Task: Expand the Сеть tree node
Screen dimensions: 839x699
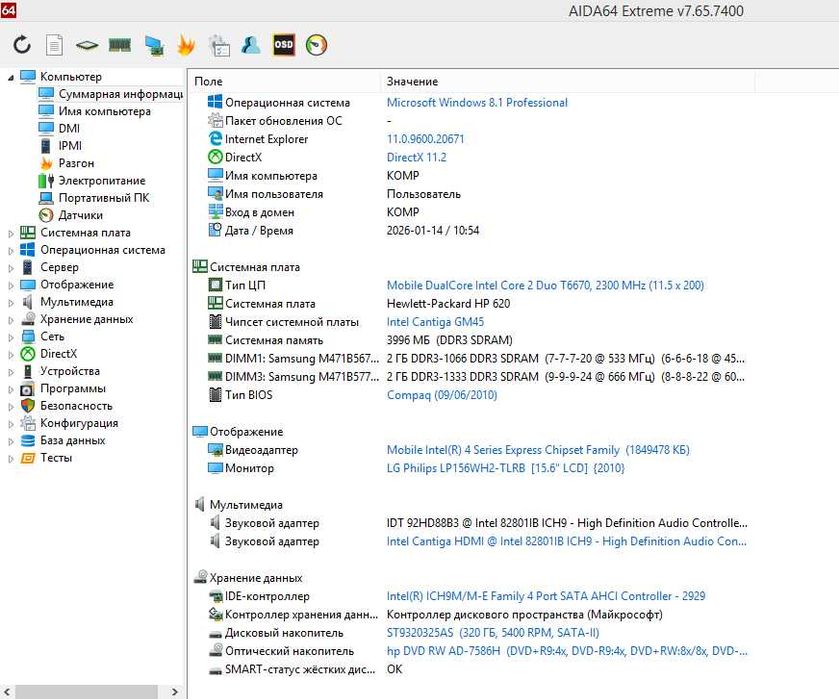Action: pyautogui.click(x=11, y=337)
